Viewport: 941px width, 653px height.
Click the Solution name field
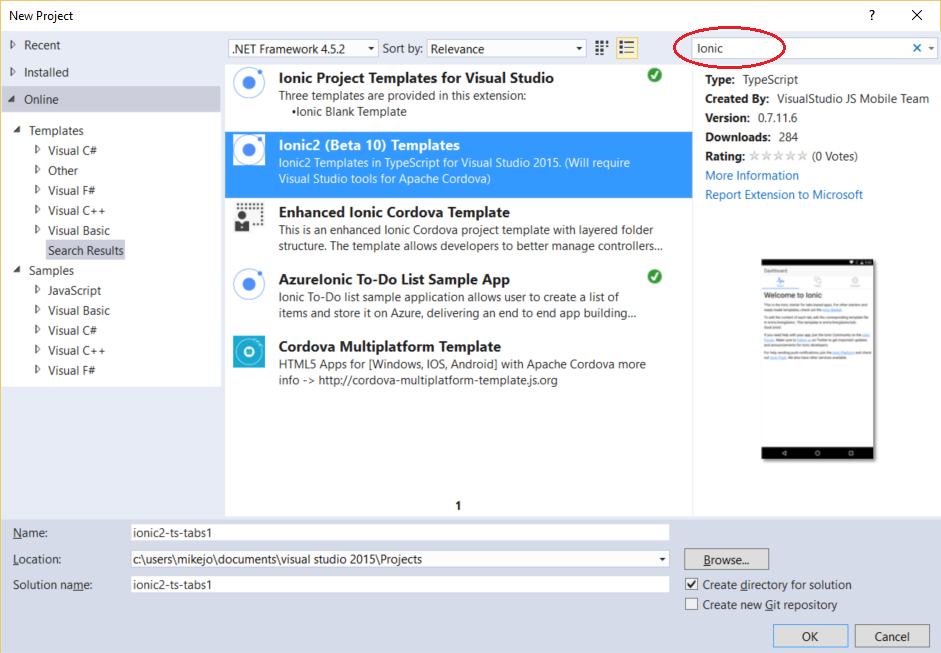[400, 585]
